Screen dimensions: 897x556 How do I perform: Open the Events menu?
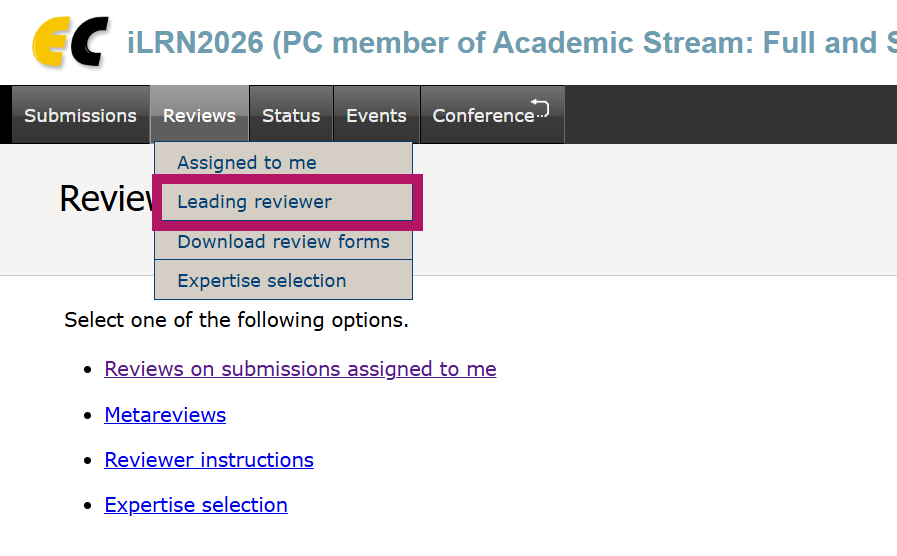pos(376,116)
